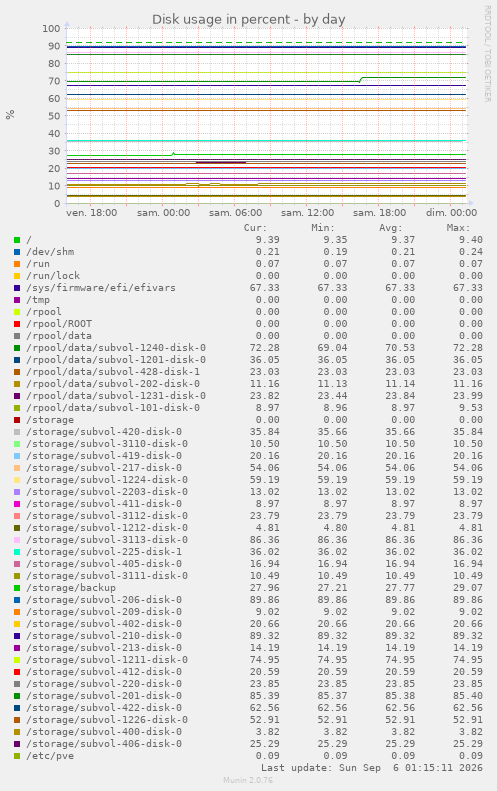Screen dimensions: 497x791
Task: Click the green swatch next to / legend
Action: 17,240
